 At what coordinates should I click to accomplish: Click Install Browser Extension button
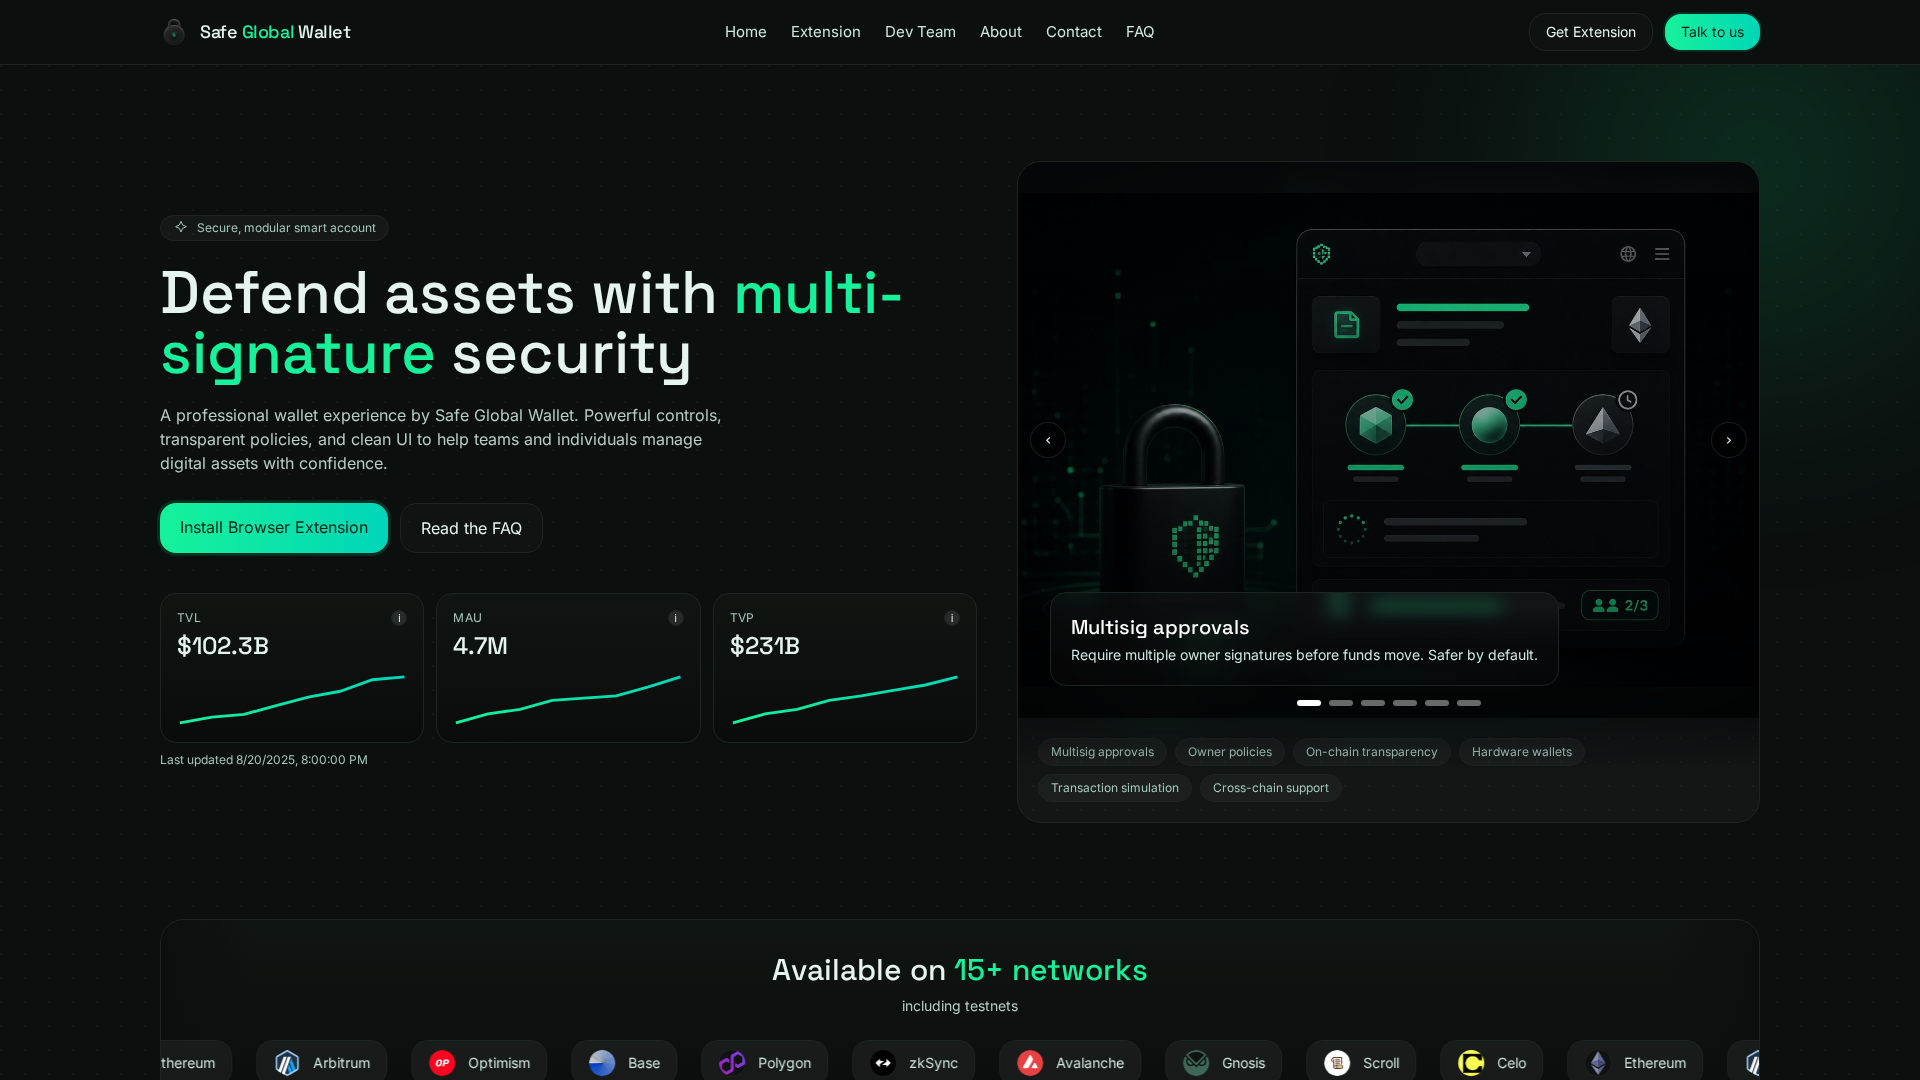click(274, 528)
